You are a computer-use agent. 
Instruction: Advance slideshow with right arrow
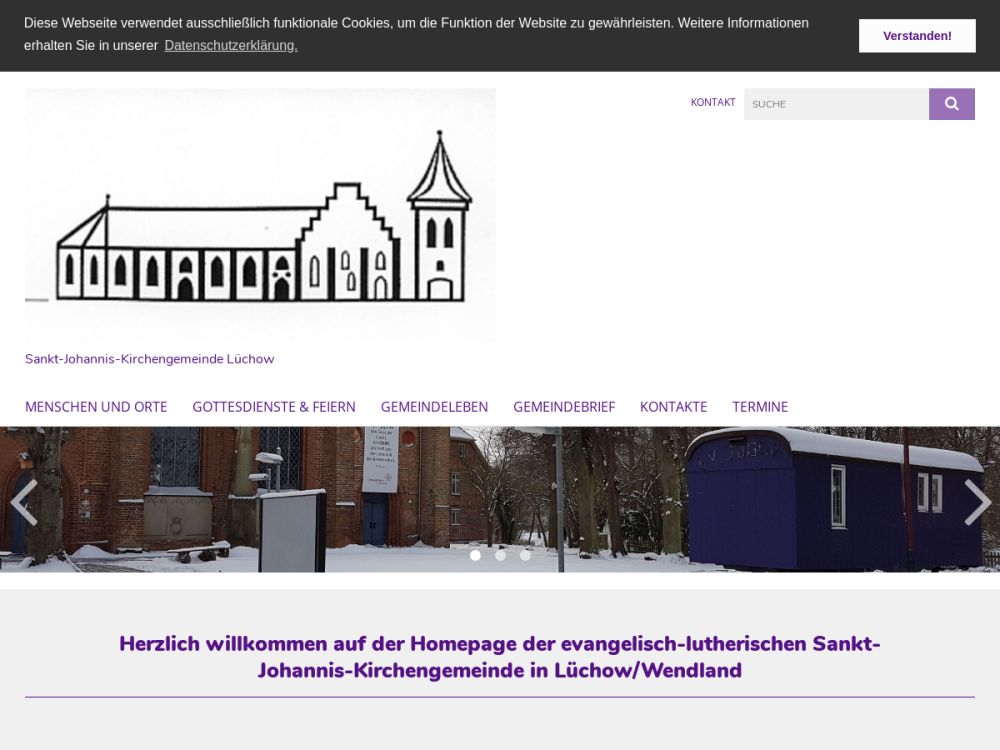[977, 502]
